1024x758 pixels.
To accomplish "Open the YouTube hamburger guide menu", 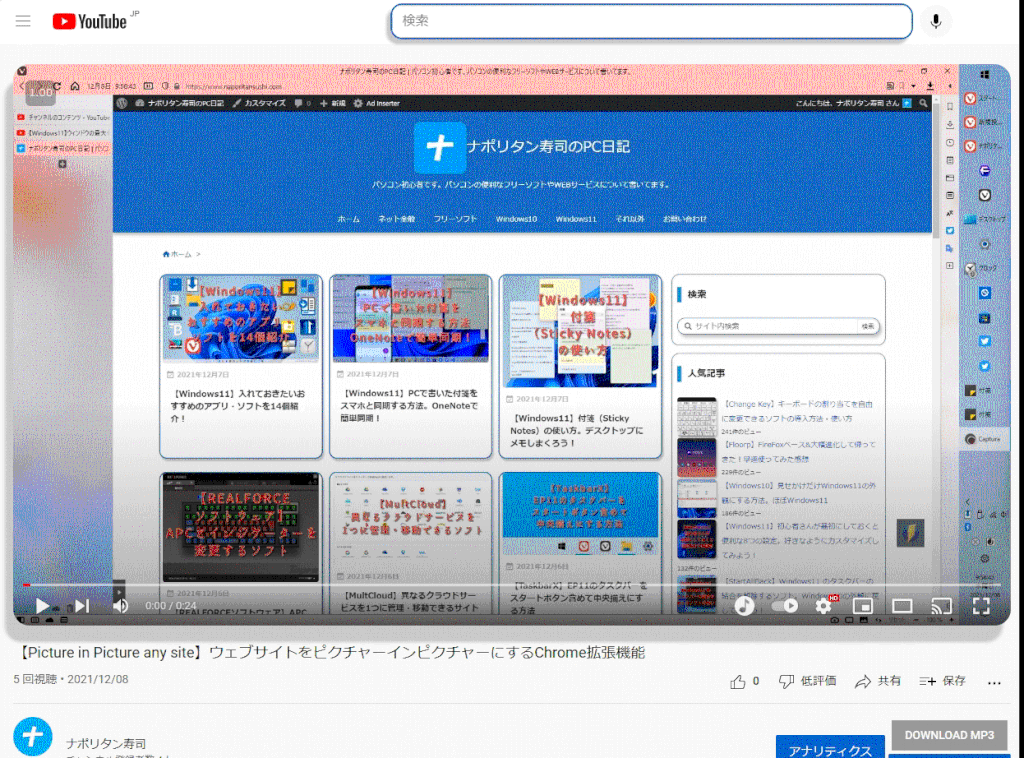I will tap(23, 21).
